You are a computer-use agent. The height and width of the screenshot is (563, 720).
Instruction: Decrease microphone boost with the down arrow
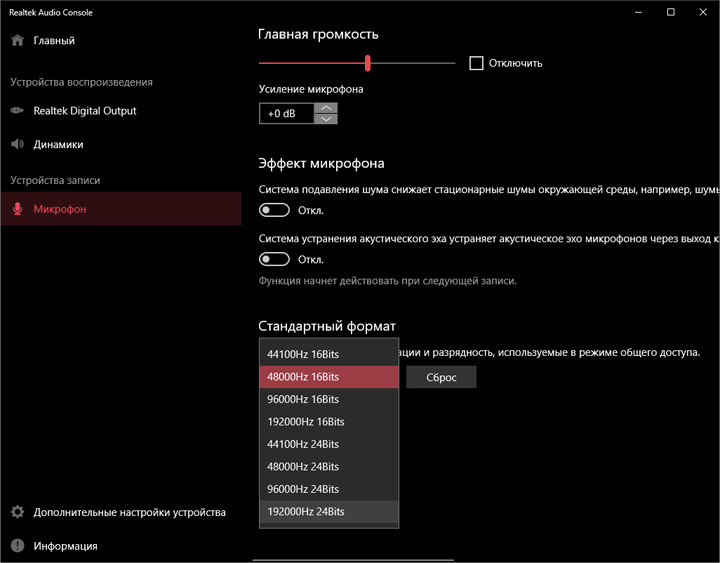[326, 119]
